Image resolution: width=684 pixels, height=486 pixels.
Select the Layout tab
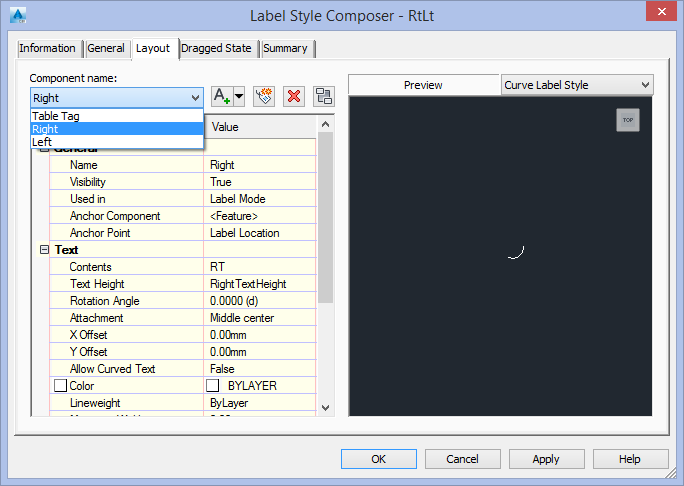153,48
